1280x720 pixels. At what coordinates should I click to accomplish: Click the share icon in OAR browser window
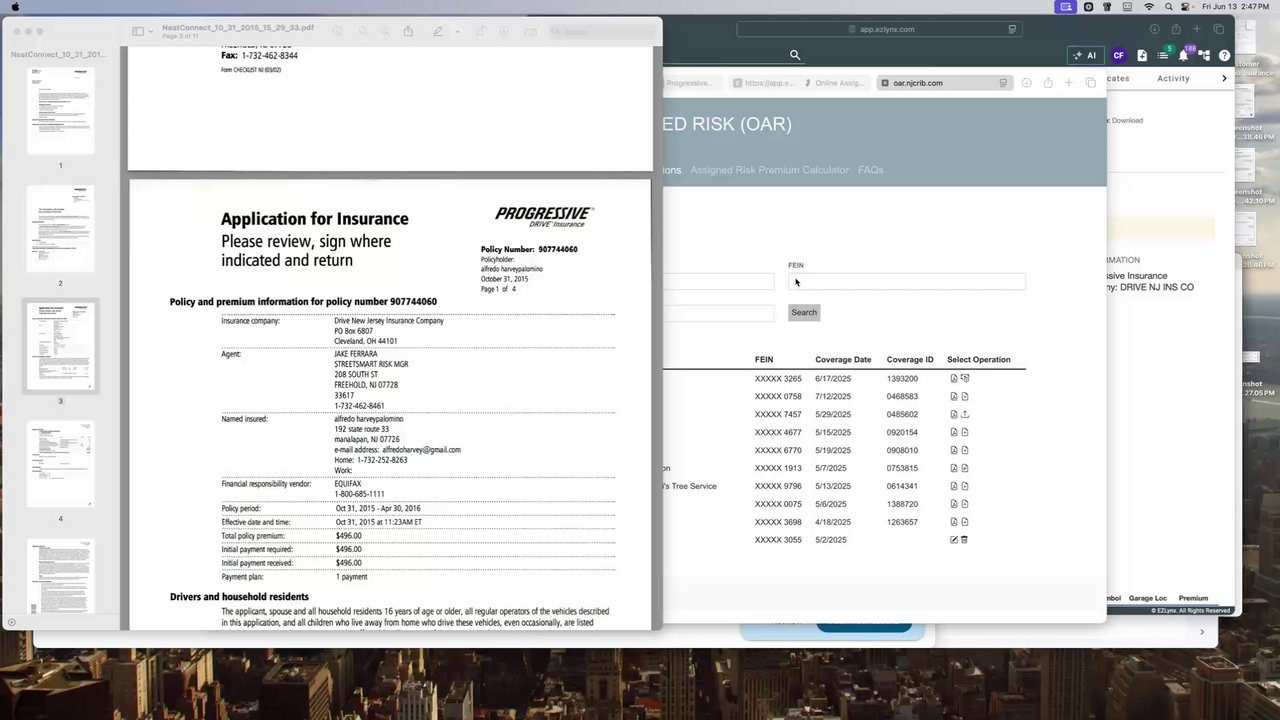pyautogui.click(x=1048, y=83)
